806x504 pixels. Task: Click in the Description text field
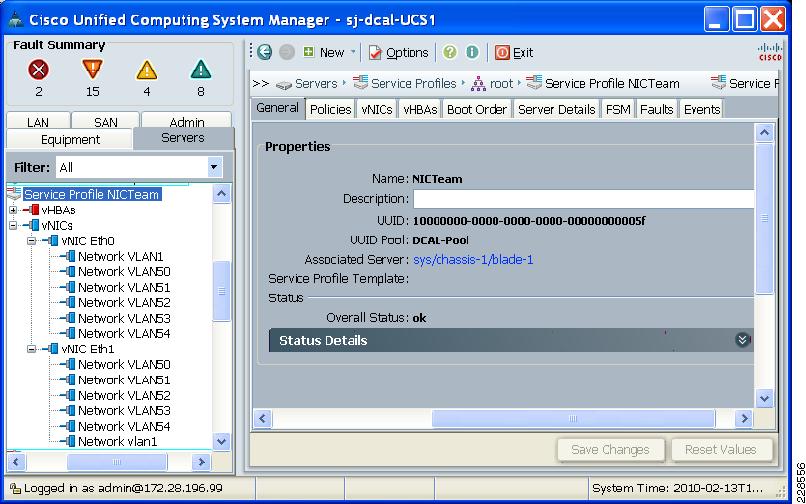pos(583,199)
